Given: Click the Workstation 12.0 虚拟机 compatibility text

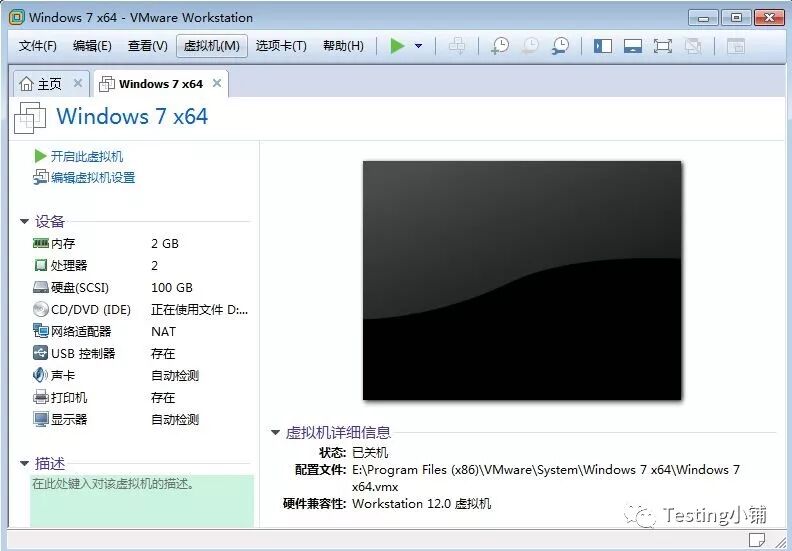Looking at the screenshot, I should [x=421, y=504].
